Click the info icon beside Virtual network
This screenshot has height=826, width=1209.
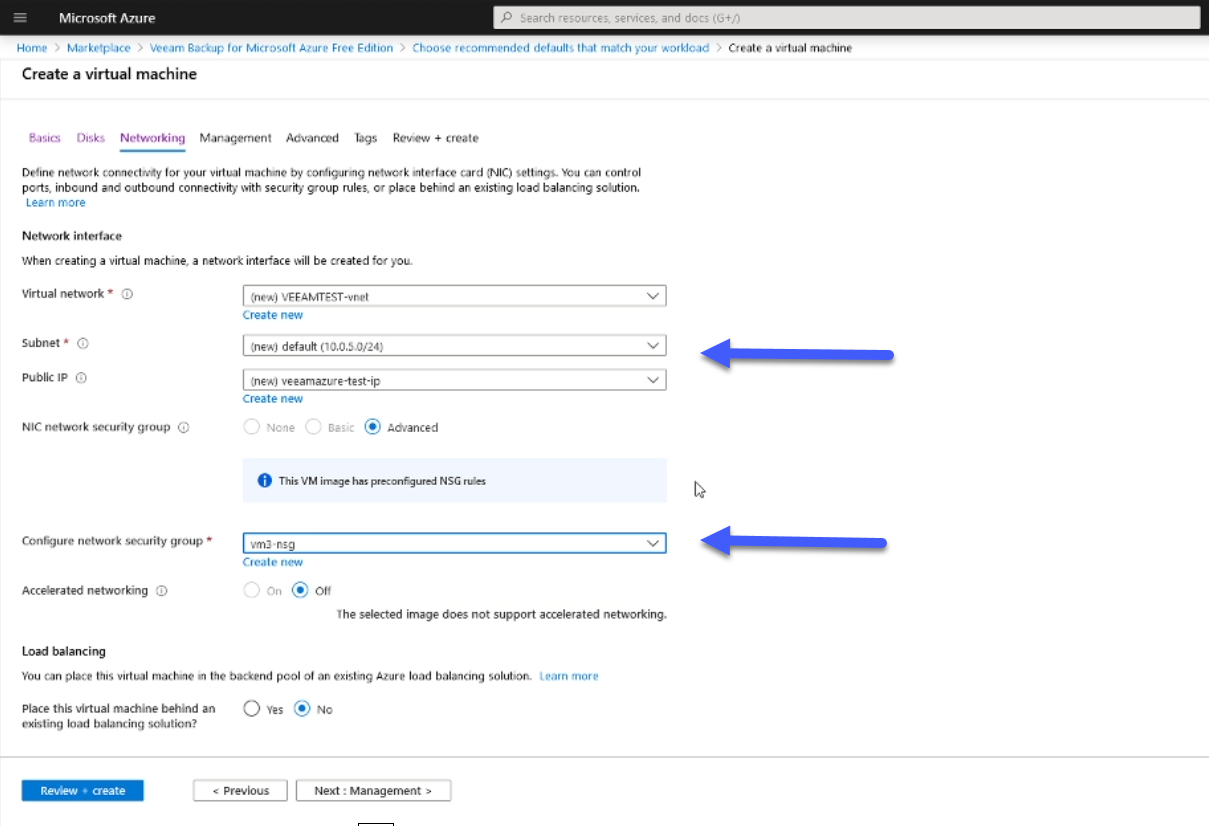pos(127,294)
